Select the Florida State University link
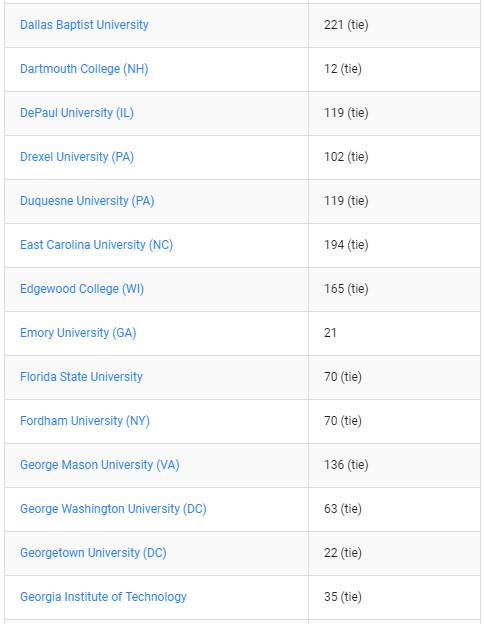The width and height of the screenshot is (485, 624). 81,376
